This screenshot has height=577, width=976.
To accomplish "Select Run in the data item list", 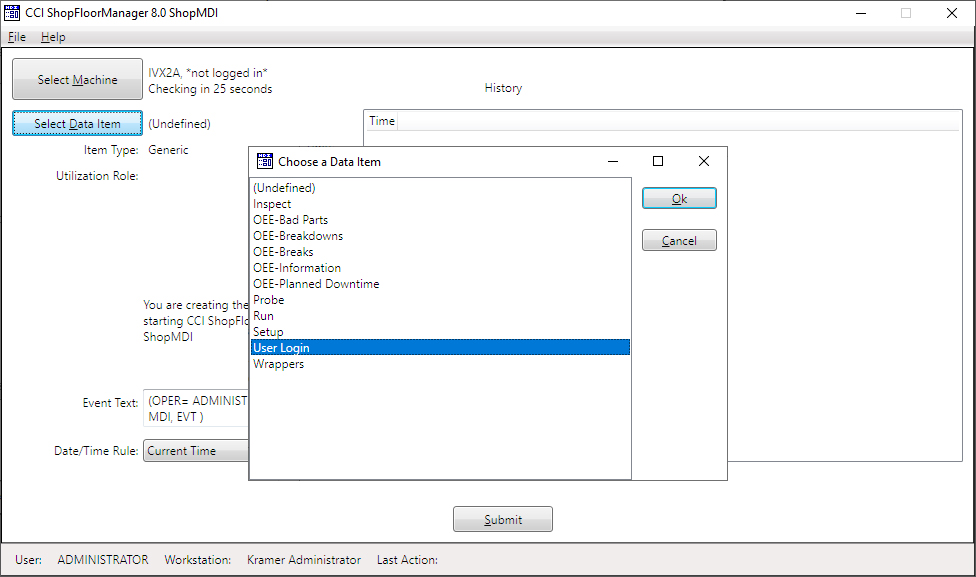I will point(440,316).
